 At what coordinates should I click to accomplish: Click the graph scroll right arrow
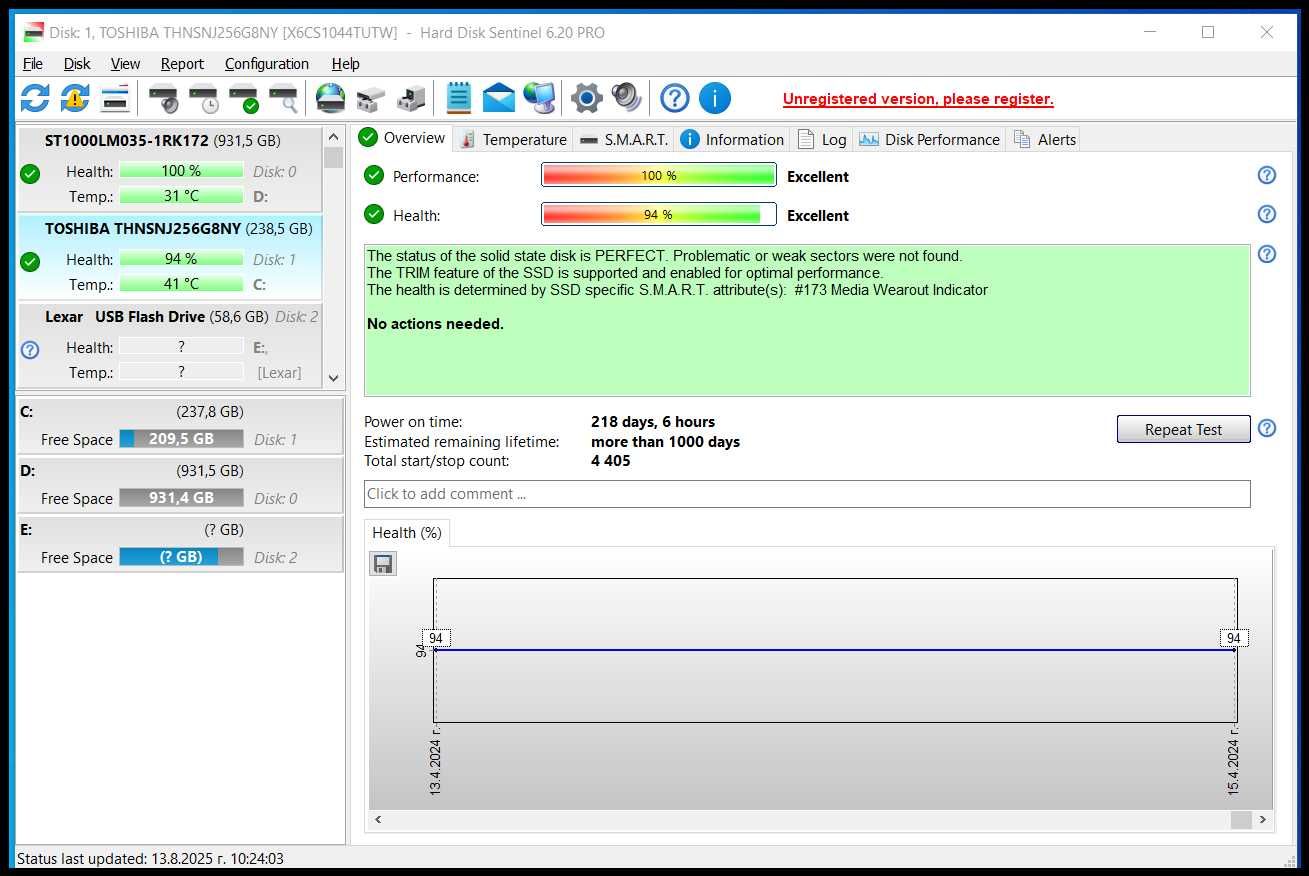[x=1263, y=819]
